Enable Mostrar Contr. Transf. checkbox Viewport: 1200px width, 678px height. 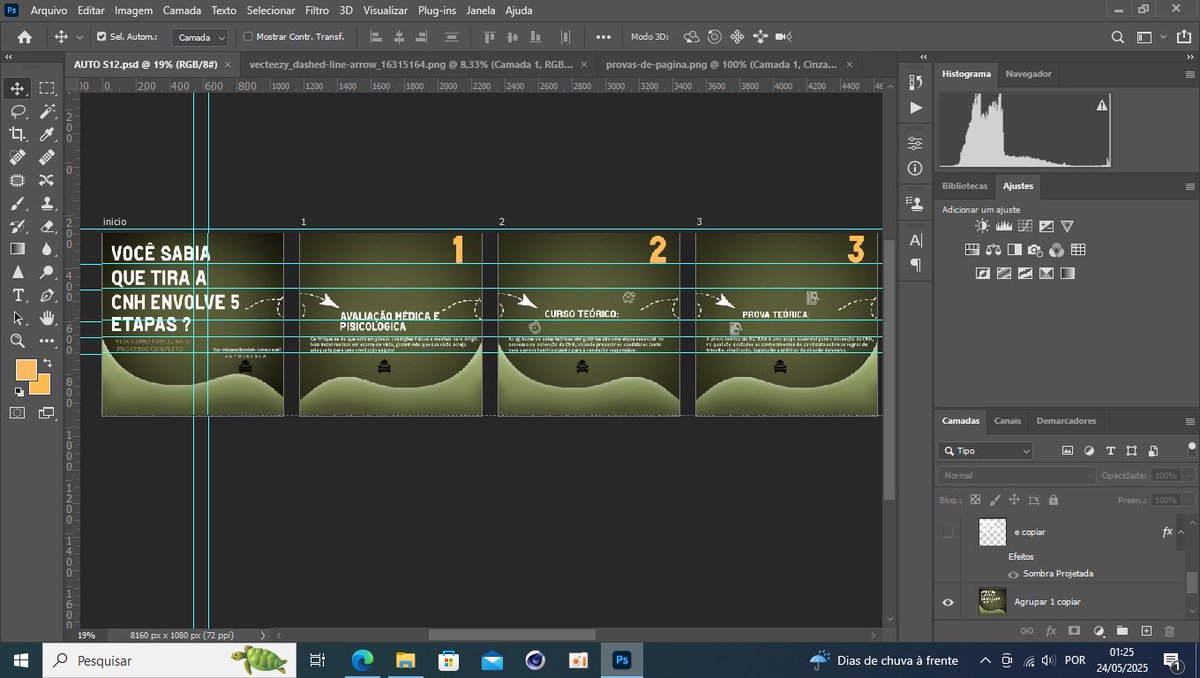click(x=248, y=37)
